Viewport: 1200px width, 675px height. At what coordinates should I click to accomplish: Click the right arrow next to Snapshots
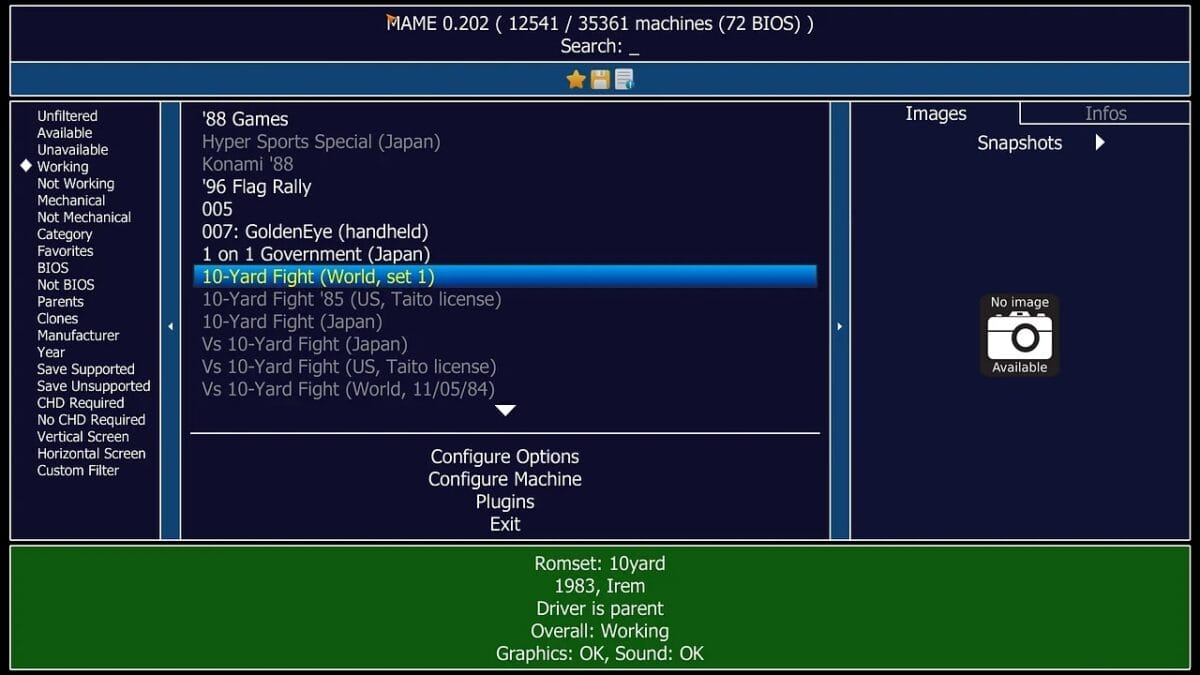(1100, 143)
